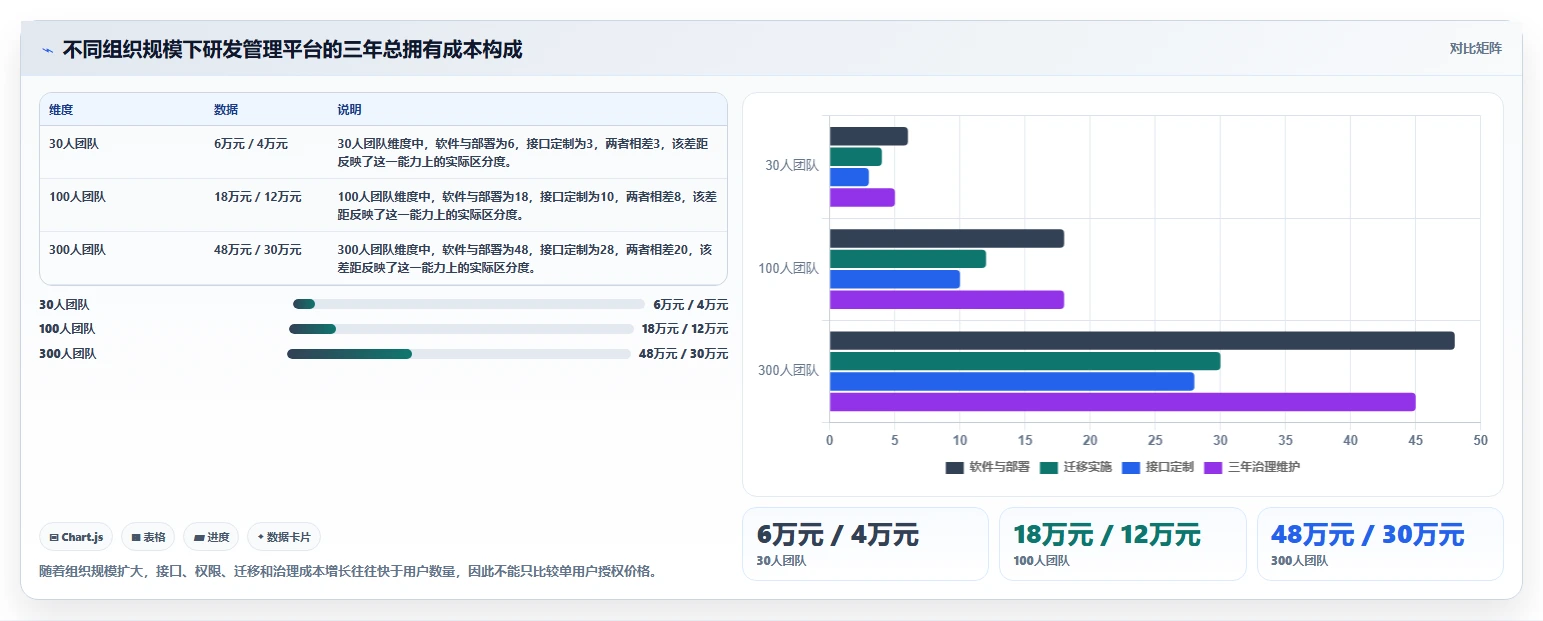Open the 48万元 / 30万元 data card
Screen dimensions: 1543x621
[x=1380, y=544]
